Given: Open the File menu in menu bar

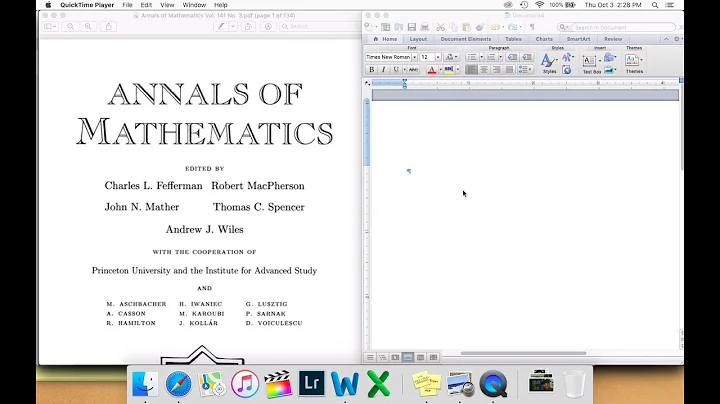Looking at the screenshot, I should click(127, 5).
